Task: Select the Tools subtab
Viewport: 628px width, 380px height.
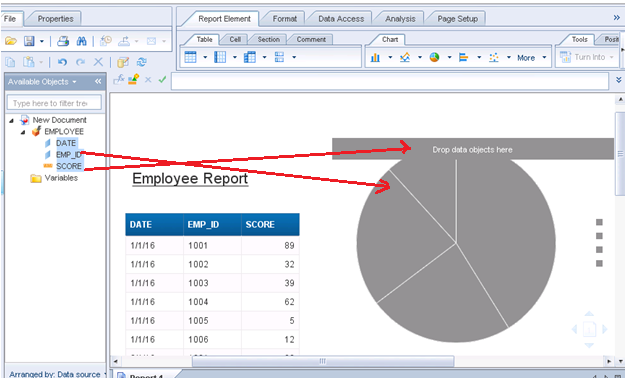Action: click(x=580, y=39)
